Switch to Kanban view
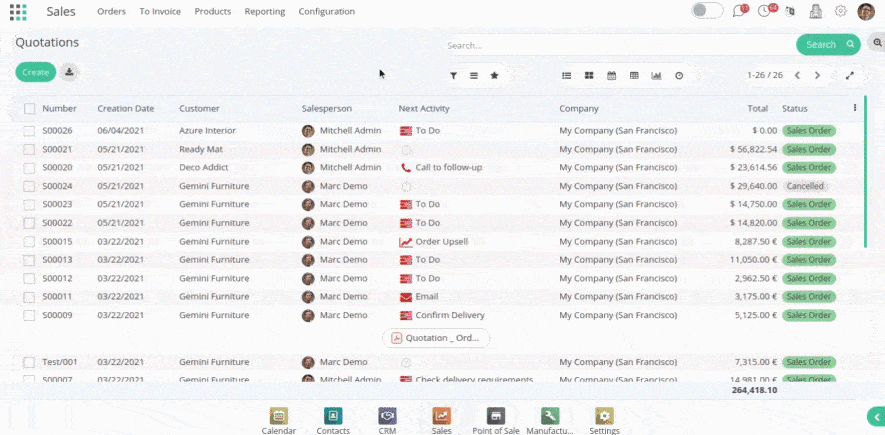Screen dimensions: 885x435 (589, 75)
